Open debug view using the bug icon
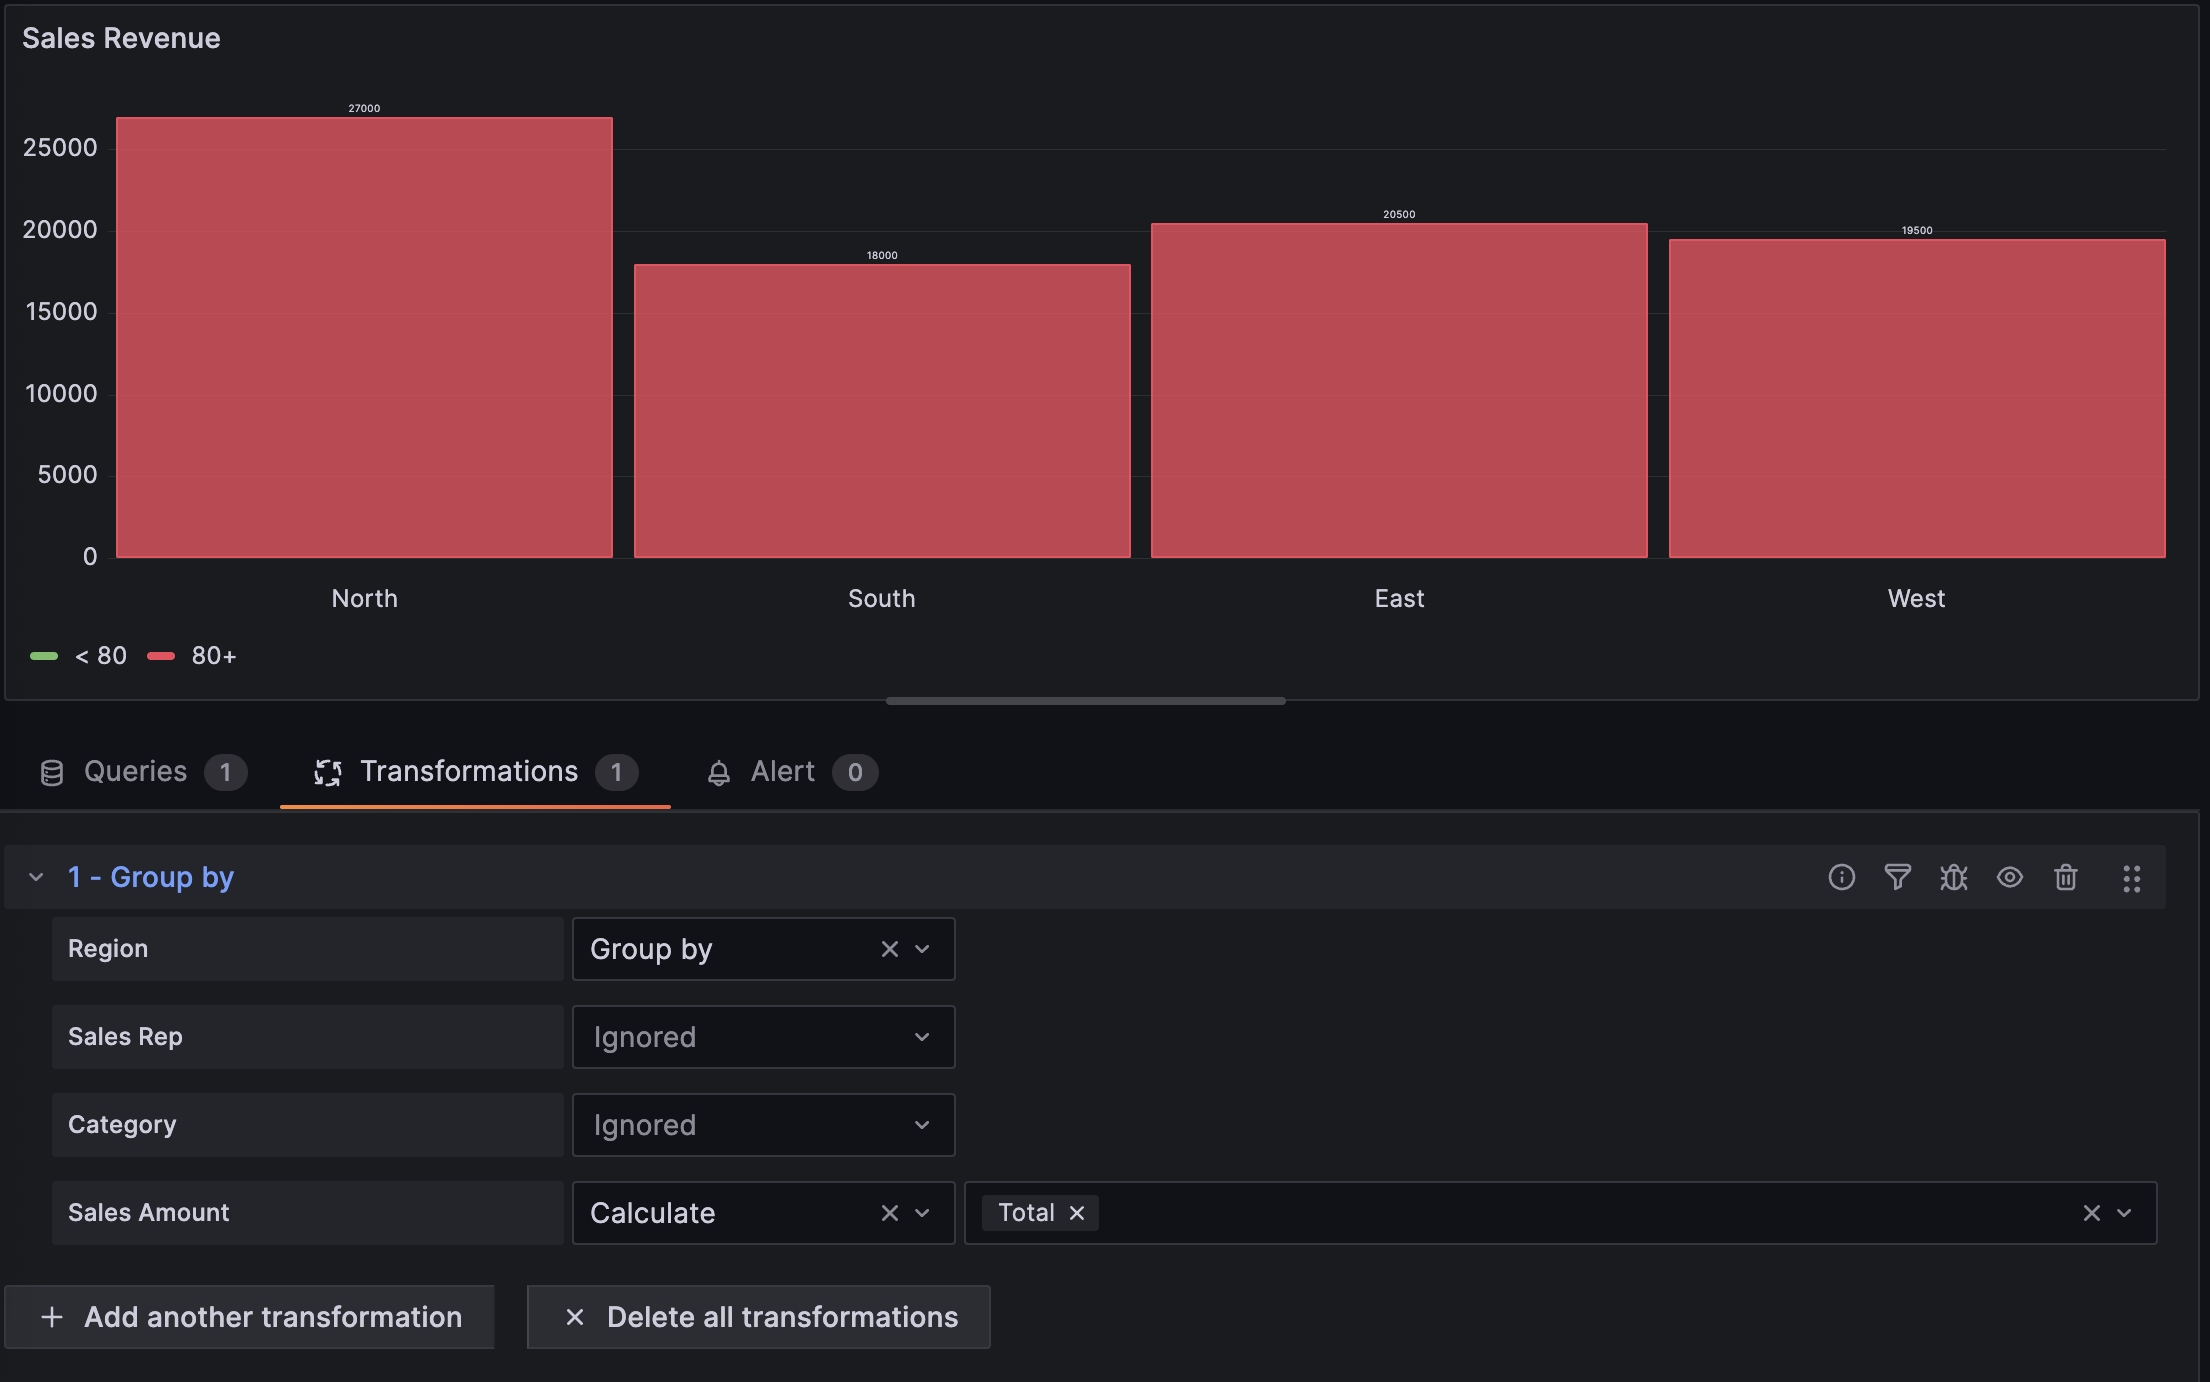 1954,877
